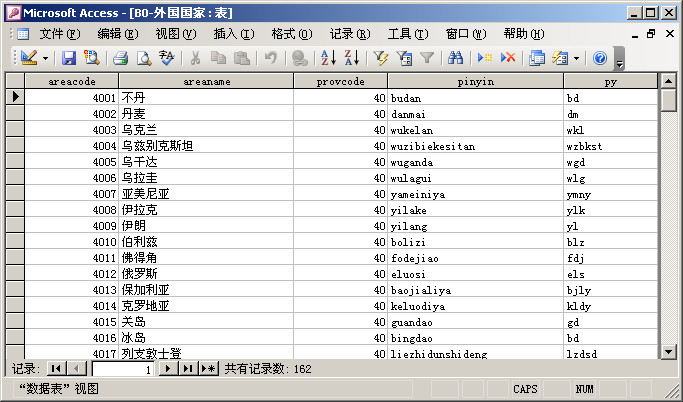Click the File Search icon

click(92, 57)
